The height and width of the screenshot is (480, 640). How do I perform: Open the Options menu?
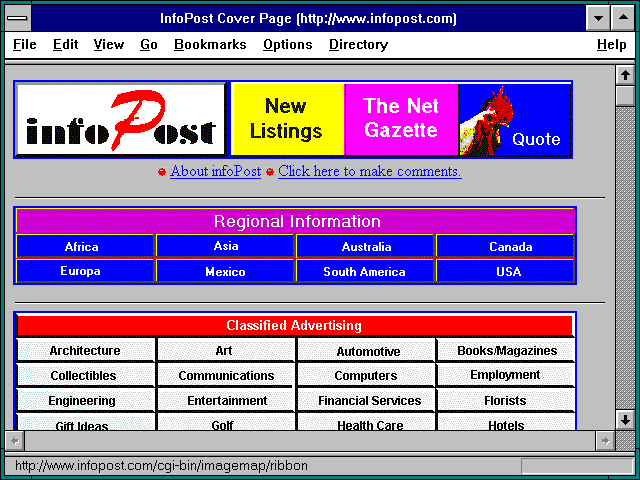288,44
